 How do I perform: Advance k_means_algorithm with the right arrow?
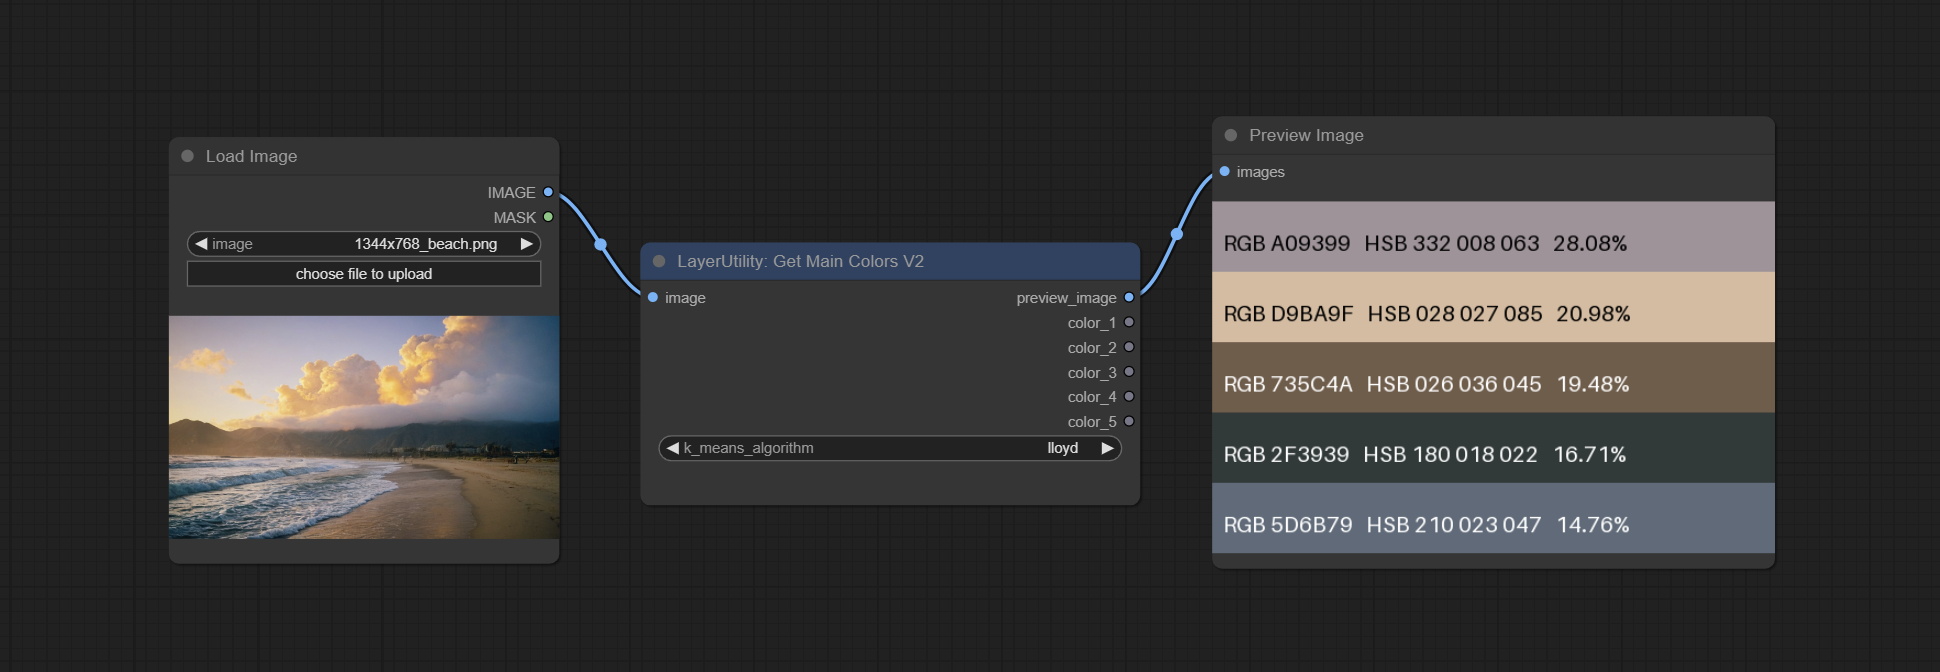coord(1107,448)
